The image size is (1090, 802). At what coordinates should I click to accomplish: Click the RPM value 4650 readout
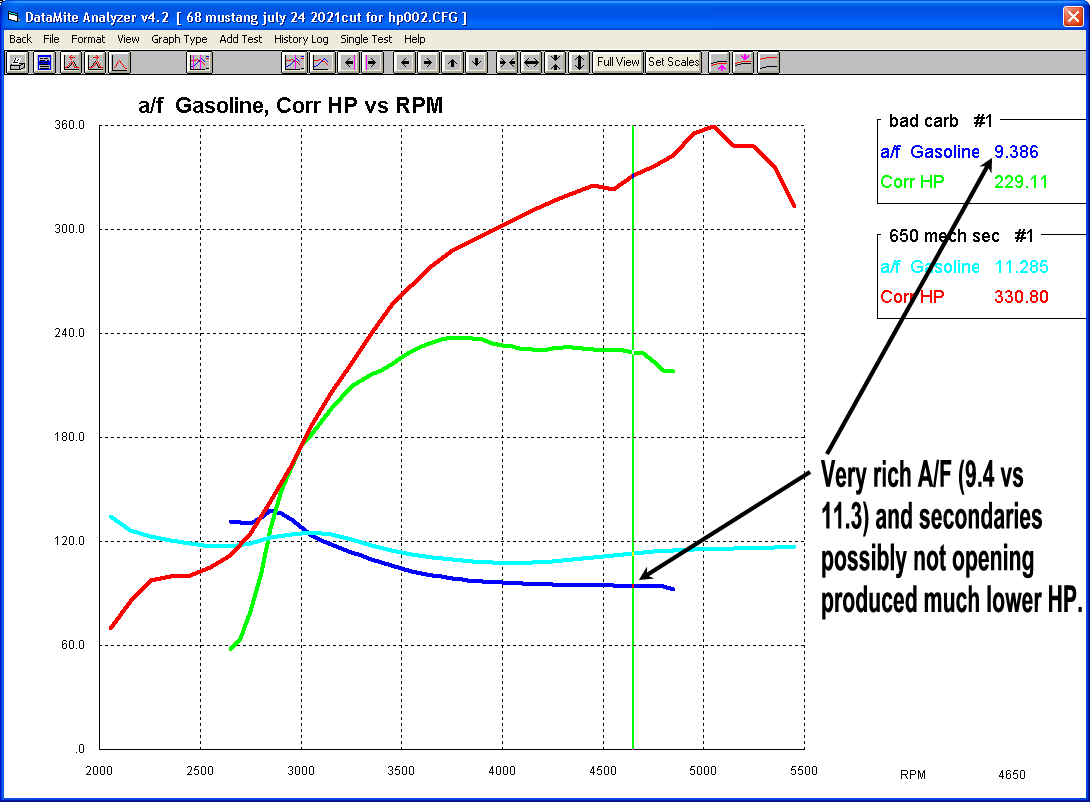point(1011,774)
